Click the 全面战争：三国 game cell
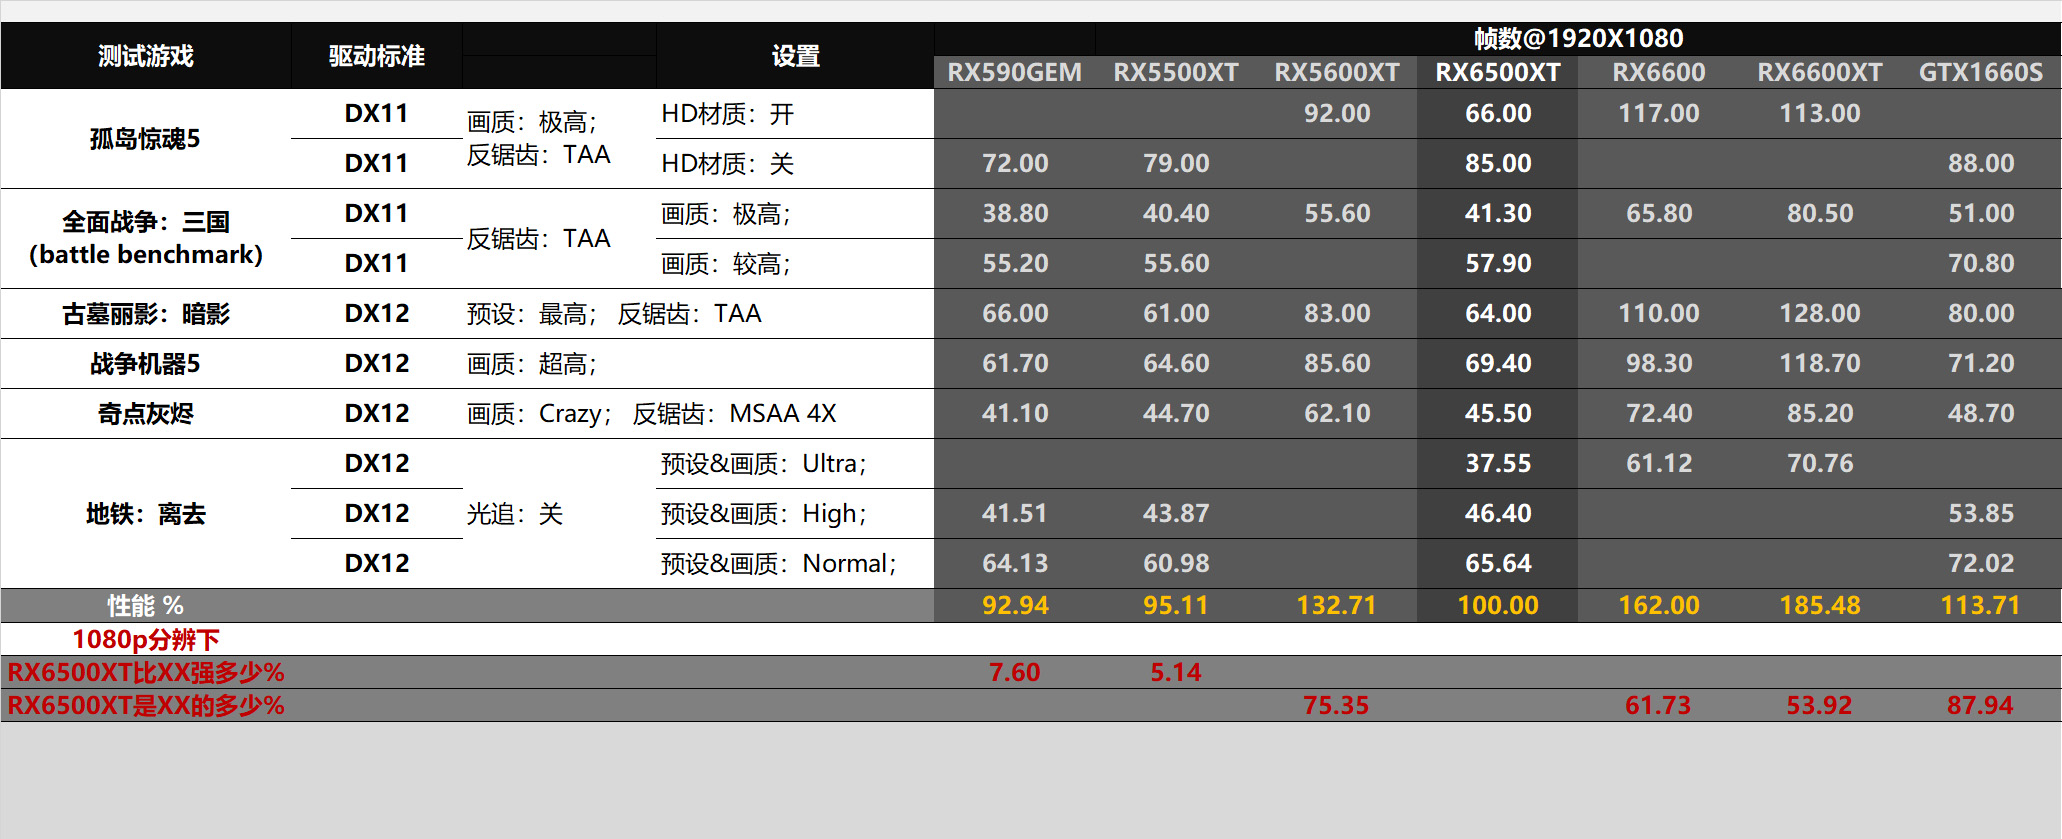Screen dimensions: 2062x839 tap(146, 238)
